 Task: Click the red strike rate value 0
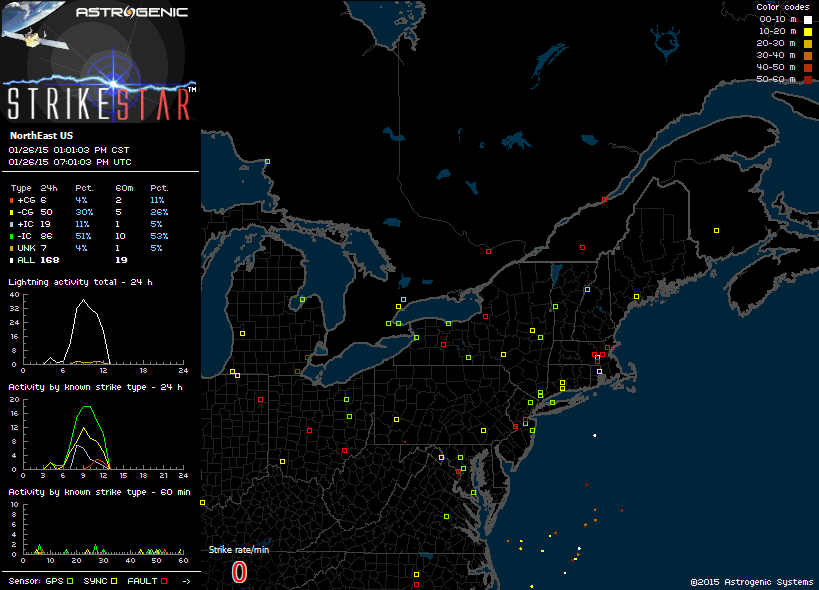239,572
